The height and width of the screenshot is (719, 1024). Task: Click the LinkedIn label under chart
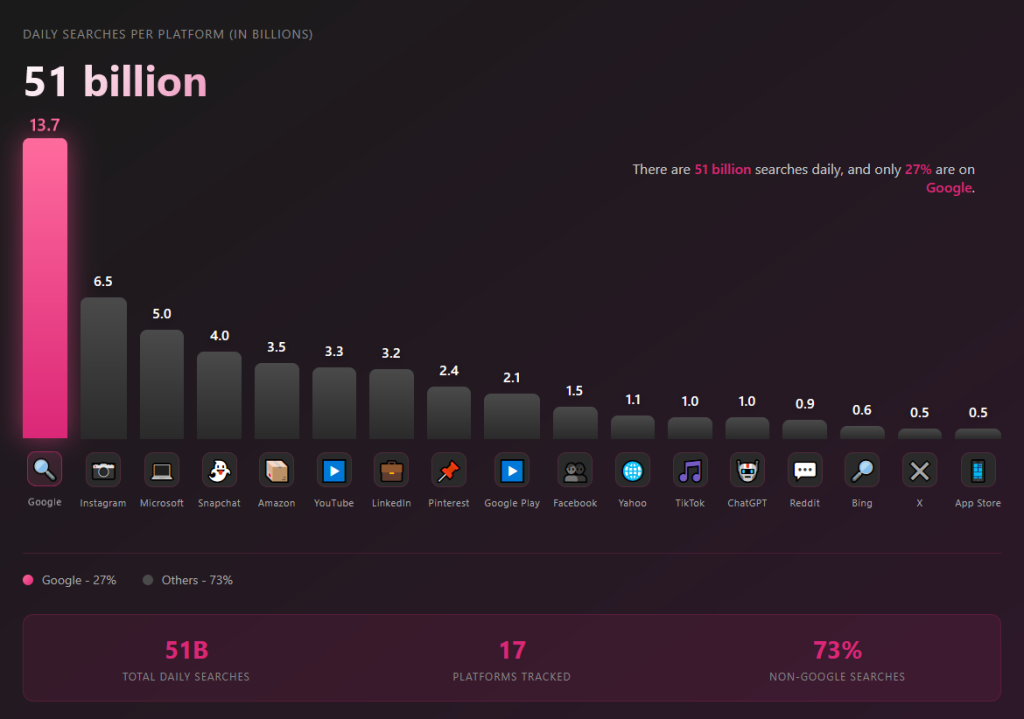[391, 503]
